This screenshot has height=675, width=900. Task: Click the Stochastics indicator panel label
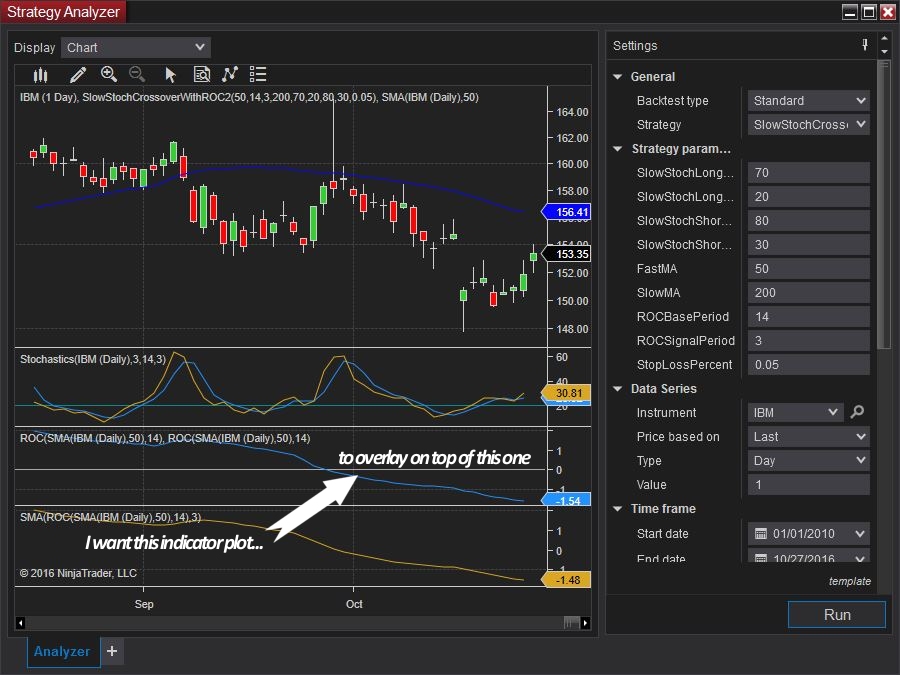(93, 359)
